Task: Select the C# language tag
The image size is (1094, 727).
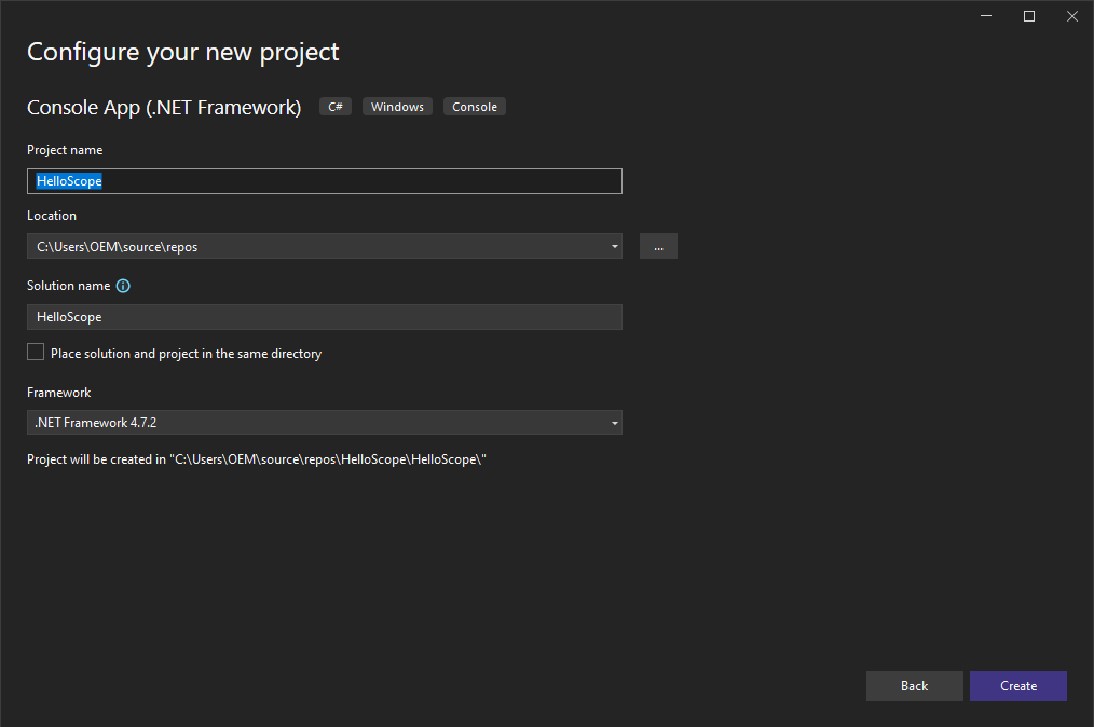Action: 335,106
